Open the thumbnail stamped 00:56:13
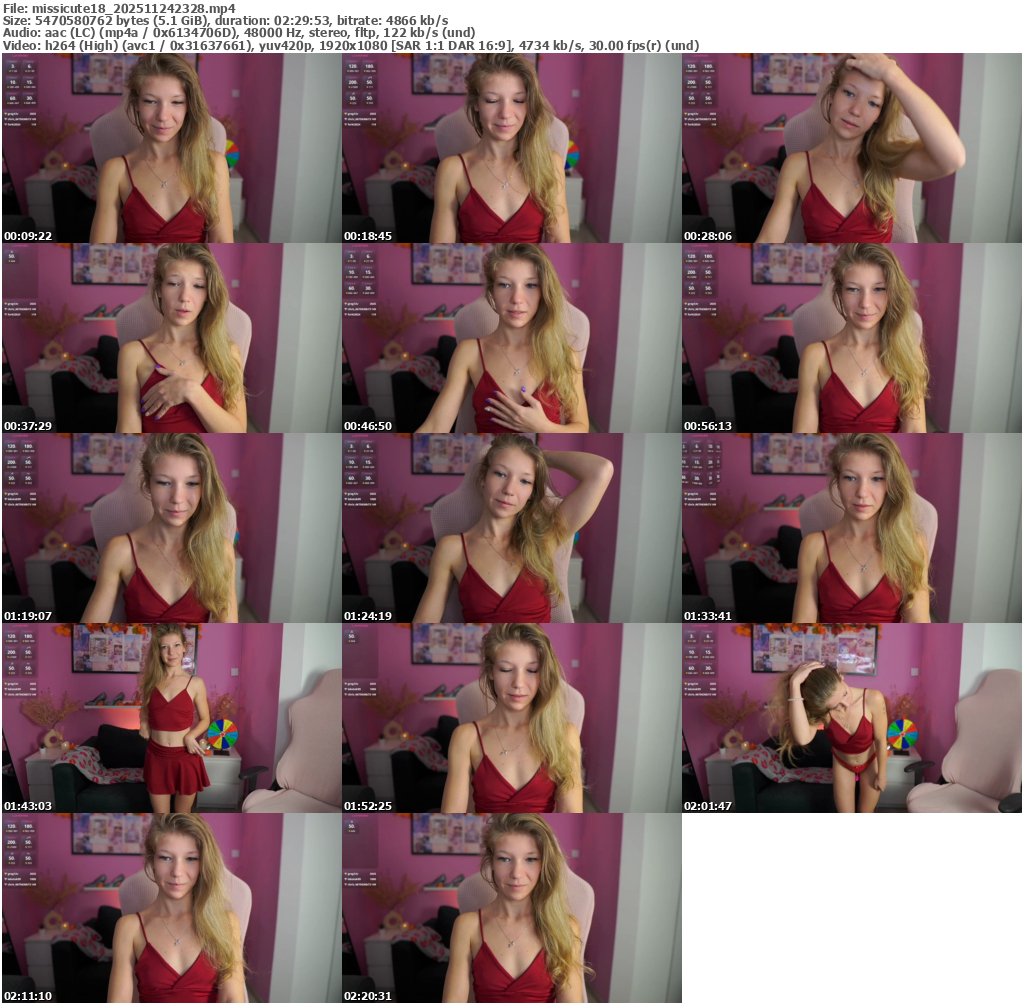 852,338
